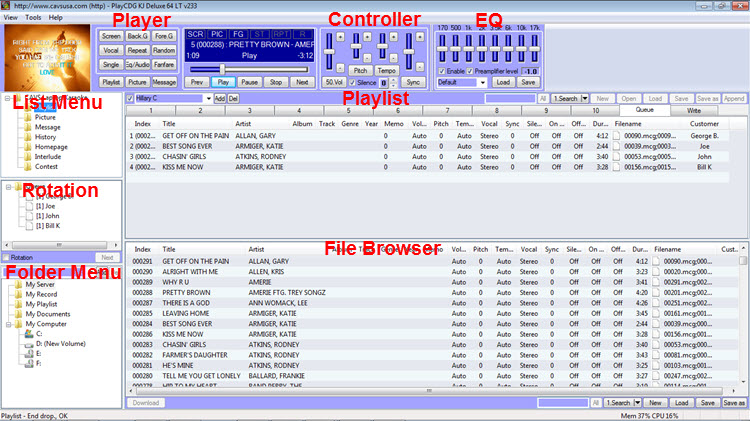This screenshot has height=421, width=750.
Task: Click file icon for 00090.mcg in queue
Action: click(617, 135)
